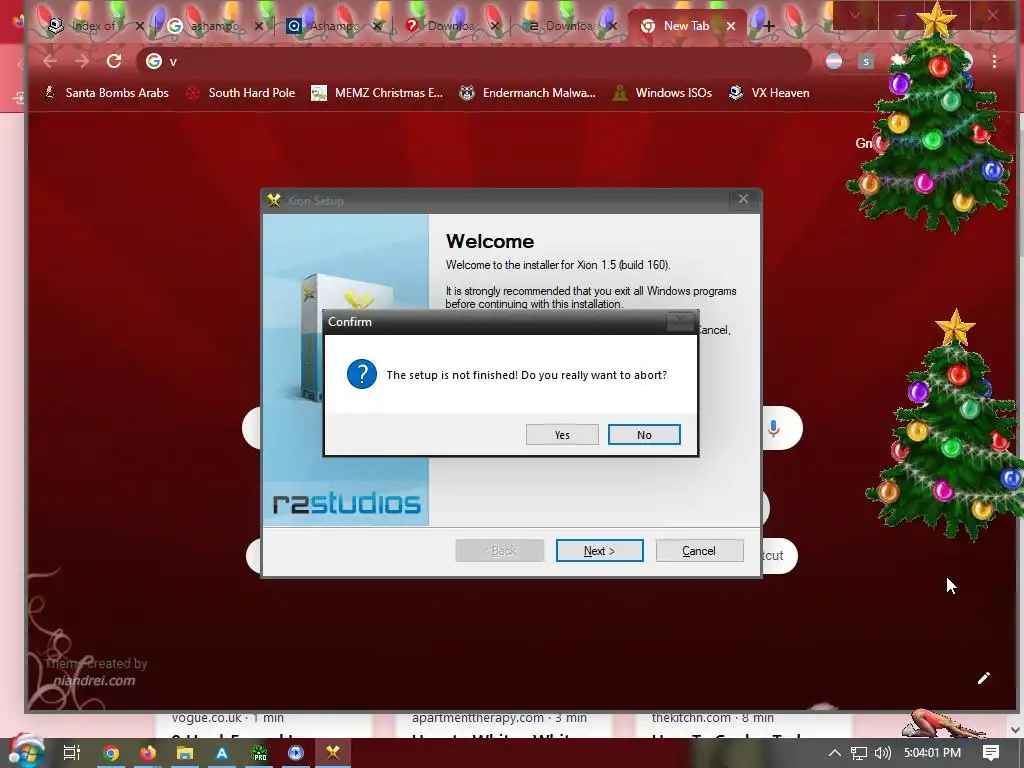Click the address bar showing 'v'
The image size is (1024, 768).
pyautogui.click(x=473, y=61)
